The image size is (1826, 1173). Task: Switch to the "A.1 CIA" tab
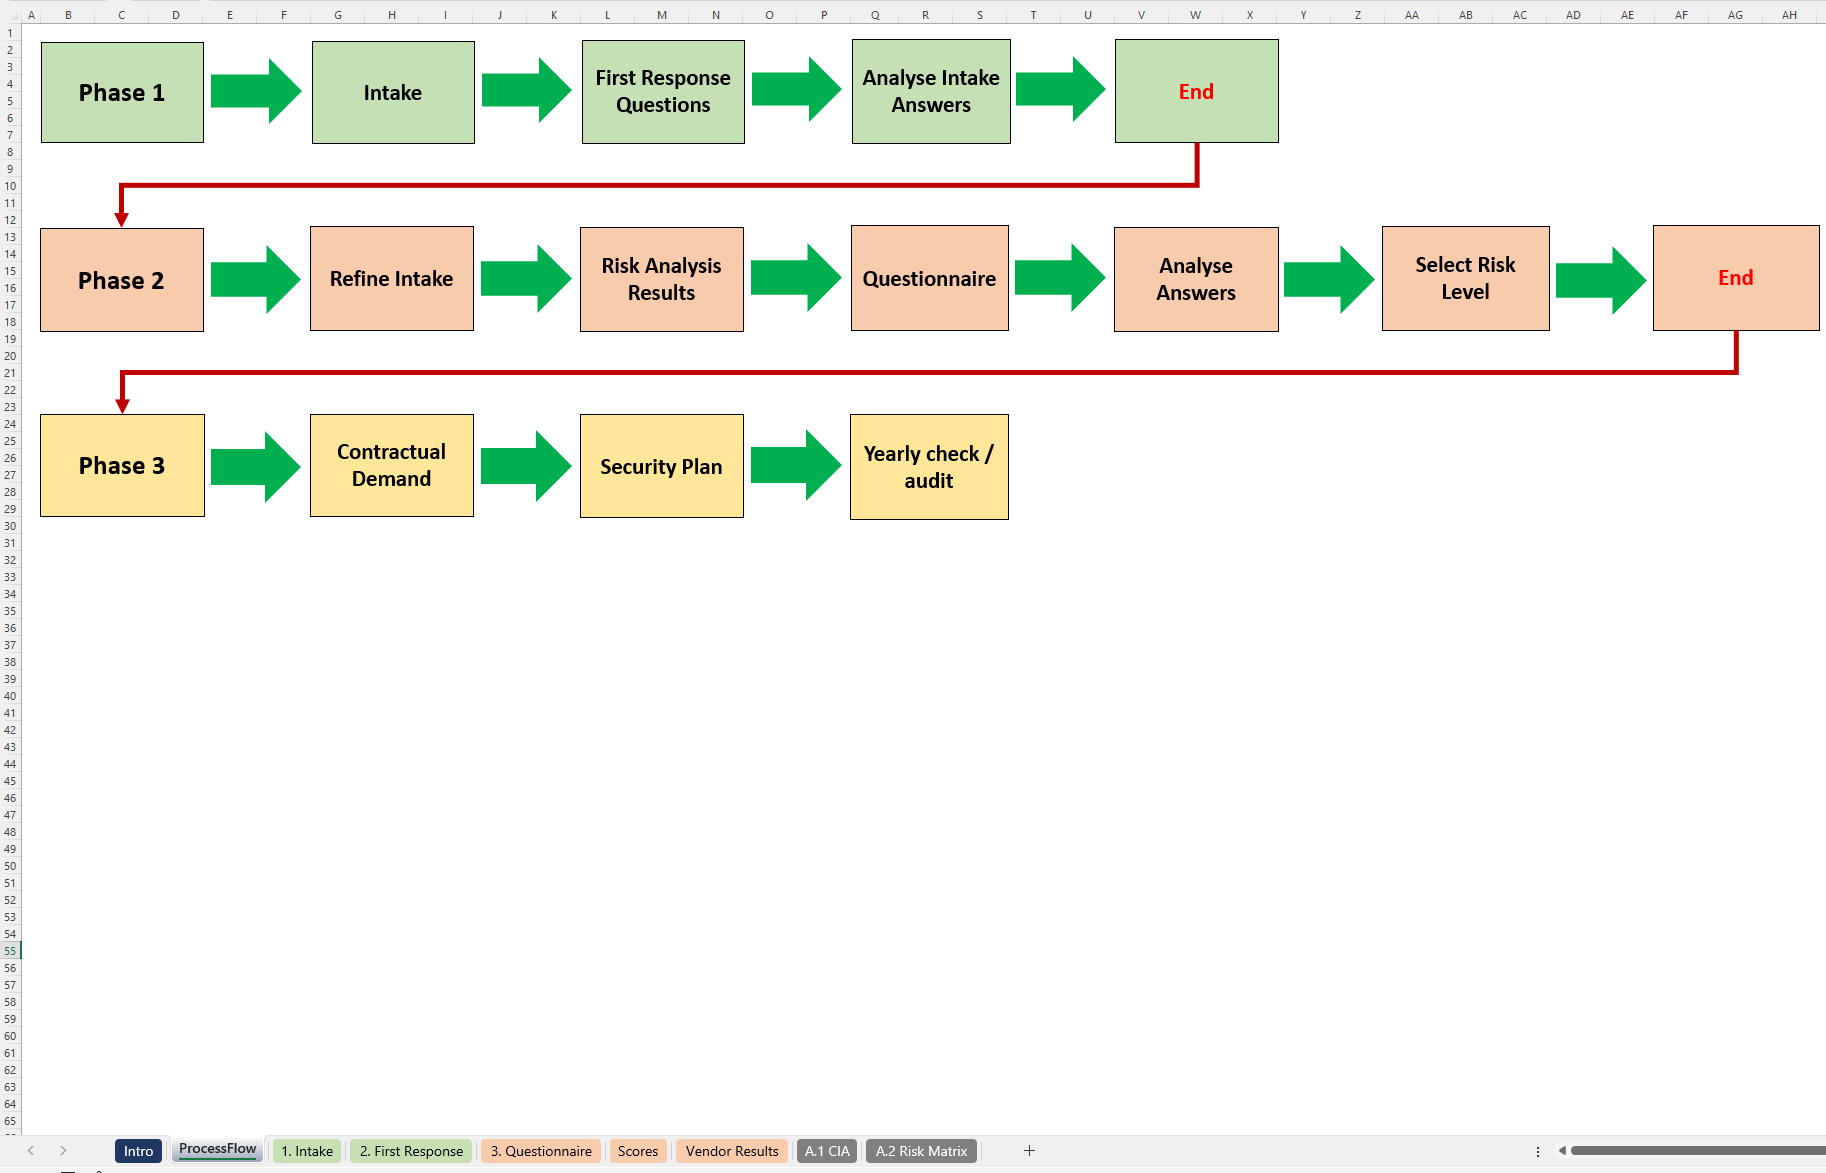coord(826,1150)
